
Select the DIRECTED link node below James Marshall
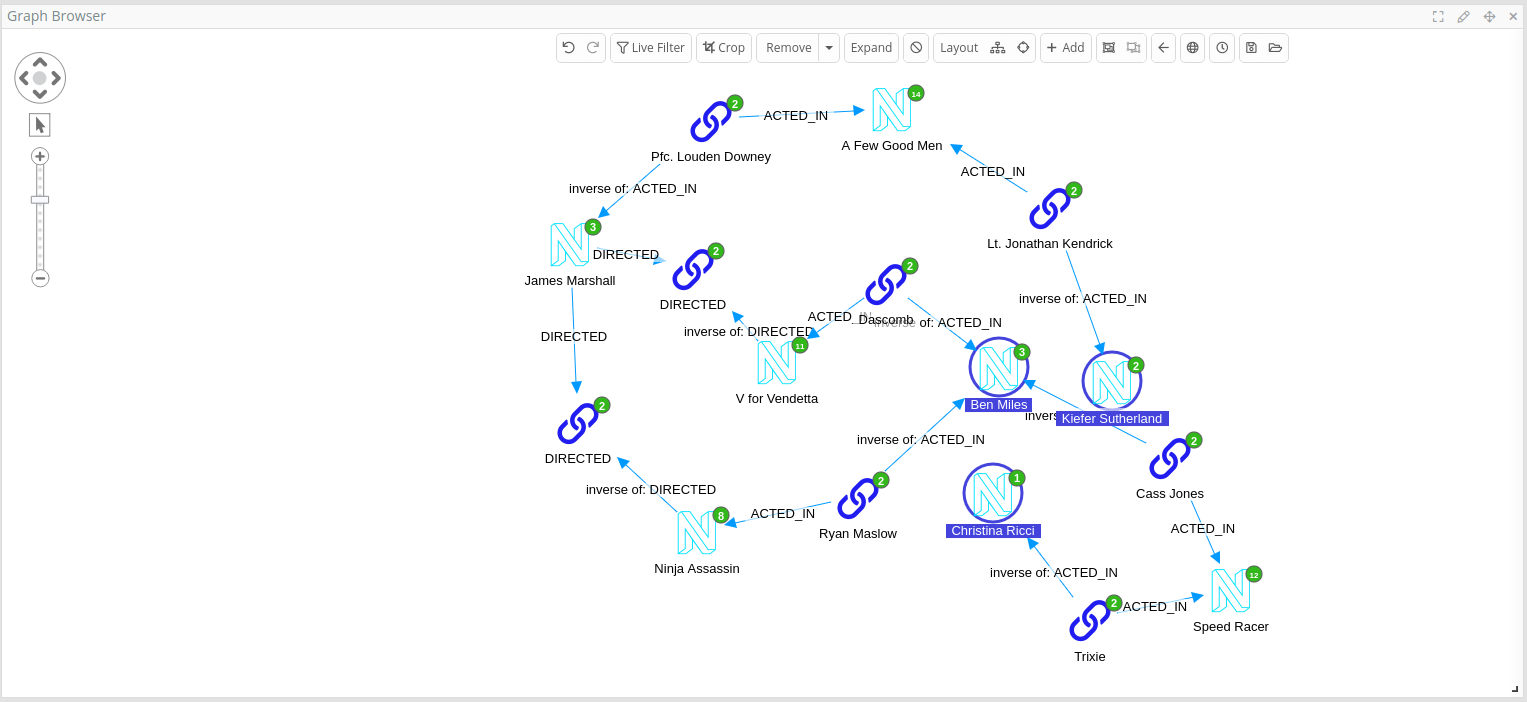[578, 423]
